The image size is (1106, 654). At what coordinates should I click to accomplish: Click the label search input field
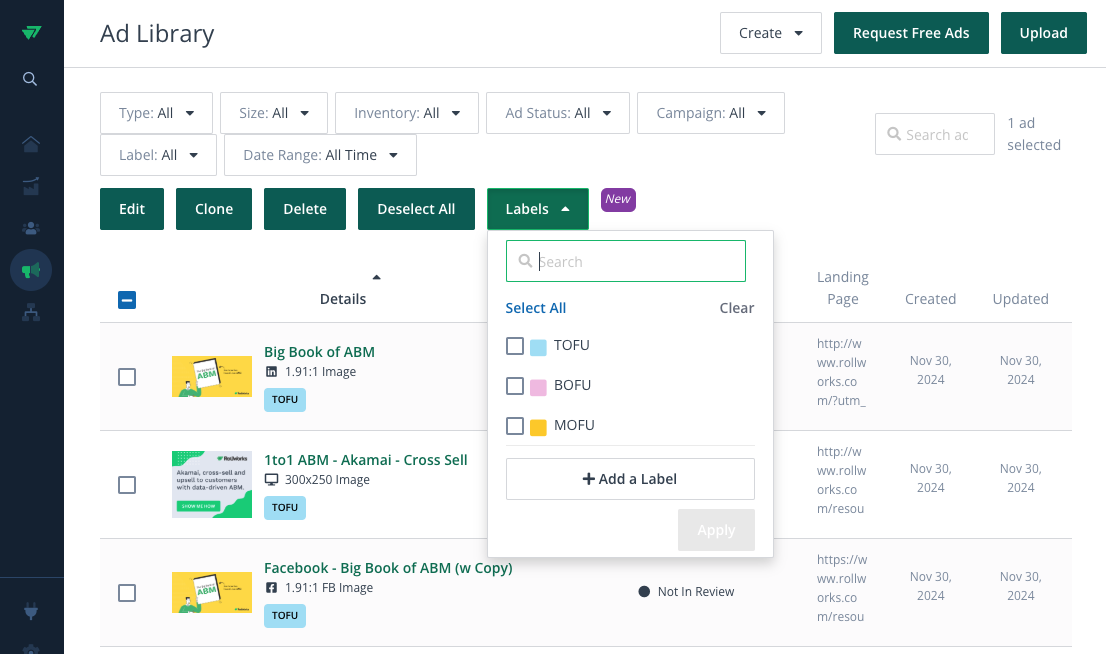point(638,262)
